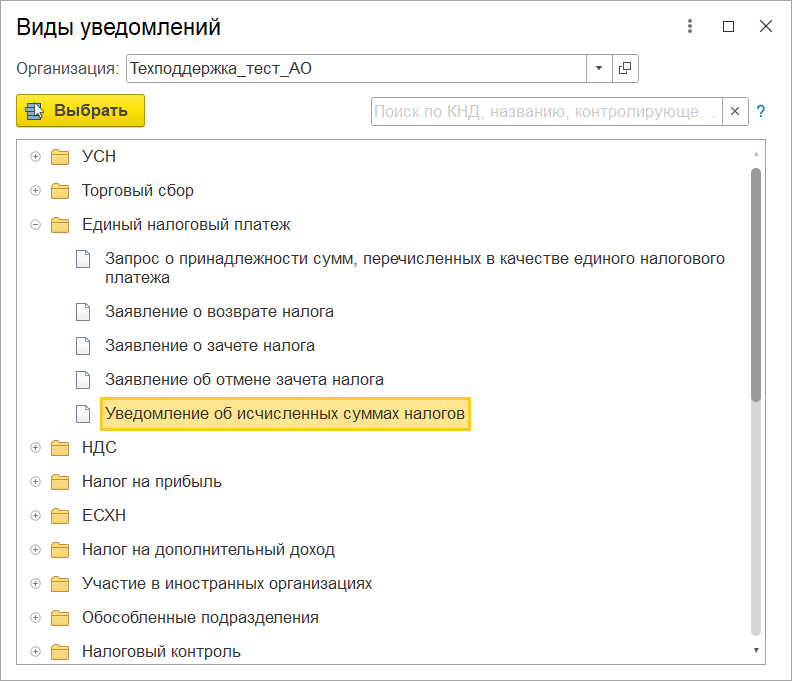The width and height of the screenshot is (792, 681).
Task: Select the УСН folder icon
Action: (x=60, y=157)
